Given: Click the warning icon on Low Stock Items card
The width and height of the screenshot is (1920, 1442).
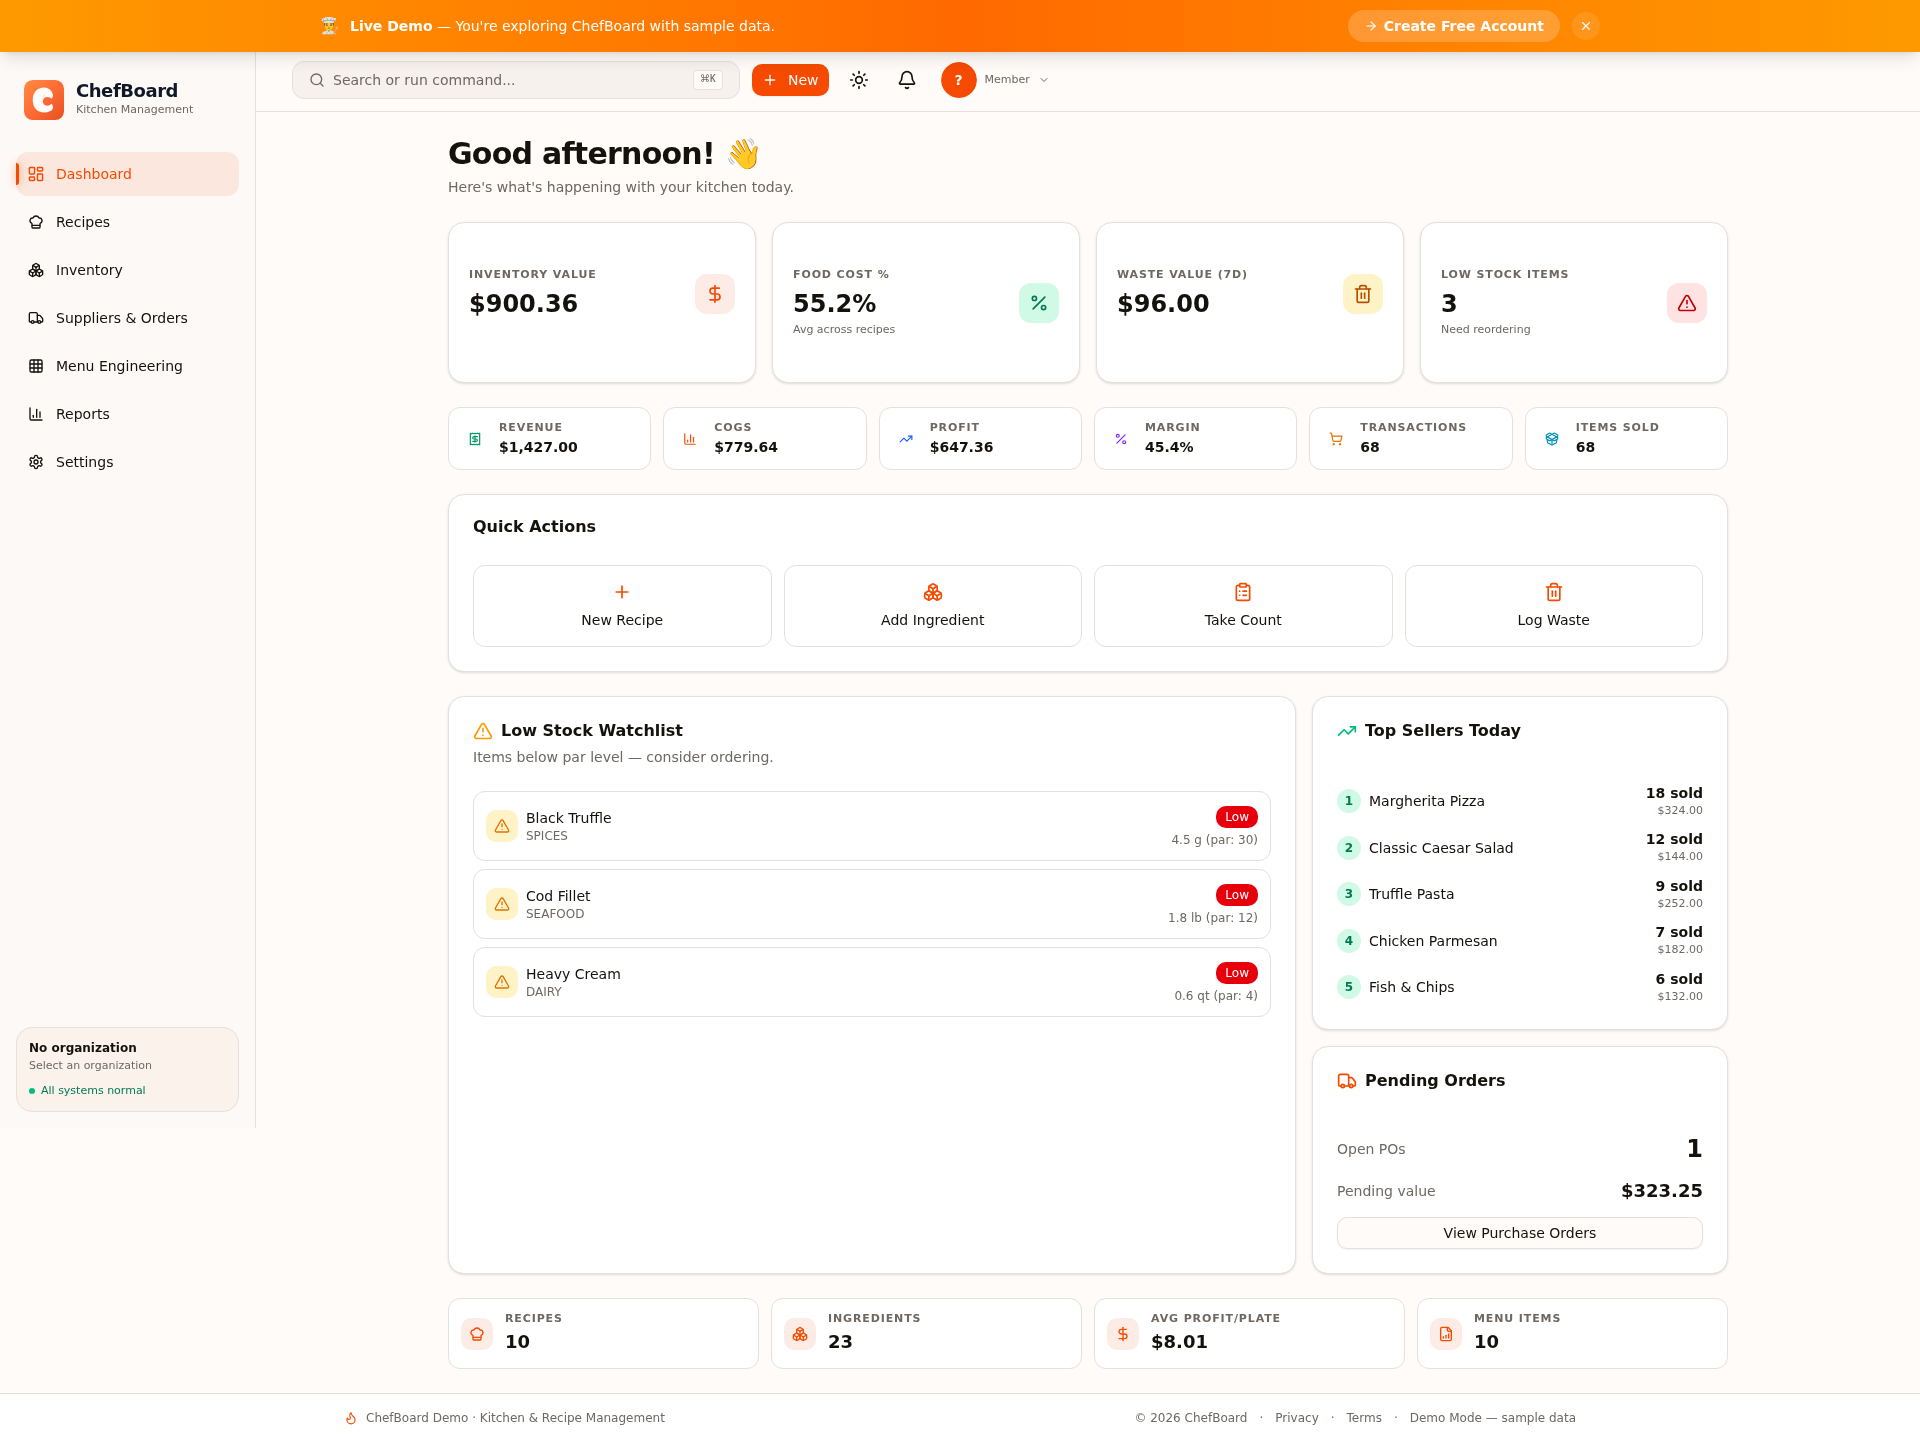Looking at the screenshot, I should coord(1687,303).
